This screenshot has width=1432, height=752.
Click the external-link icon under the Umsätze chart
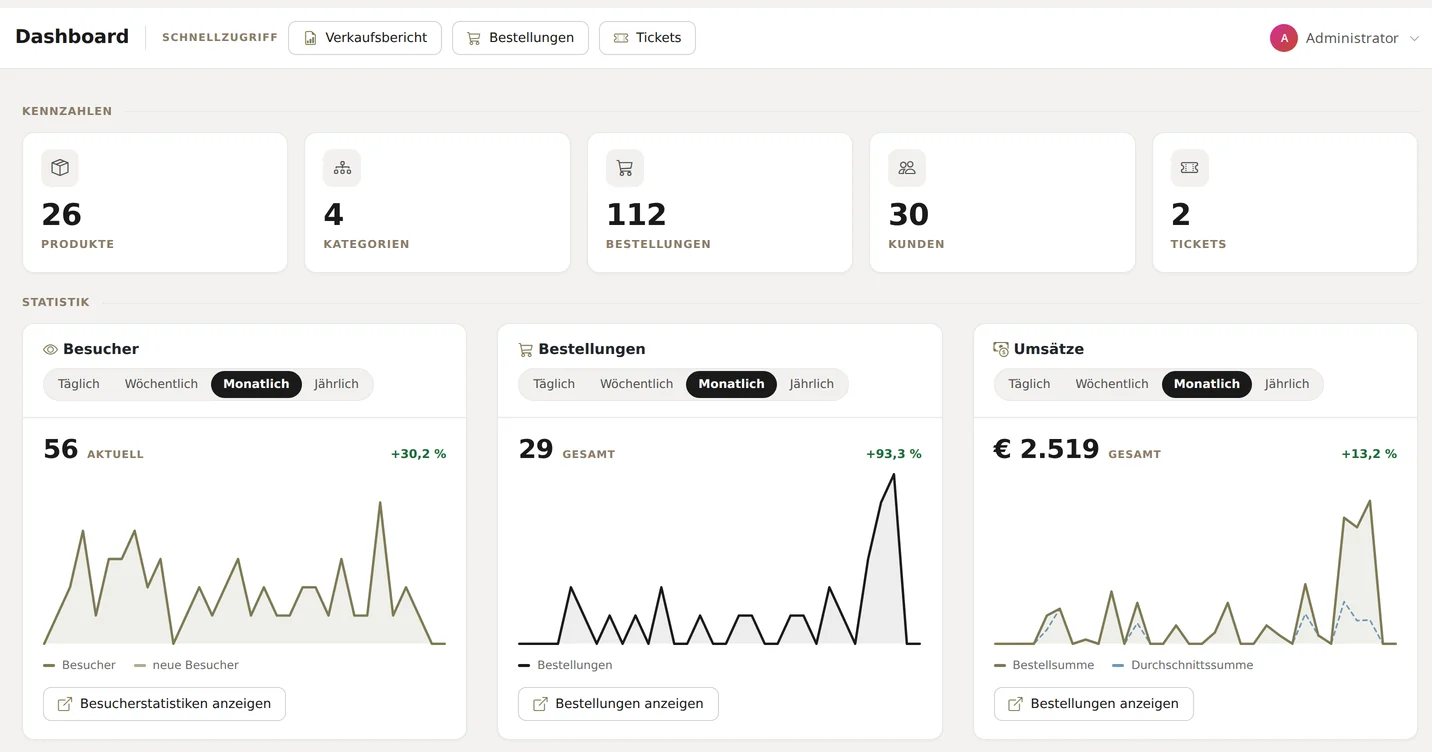click(x=1015, y=704)
